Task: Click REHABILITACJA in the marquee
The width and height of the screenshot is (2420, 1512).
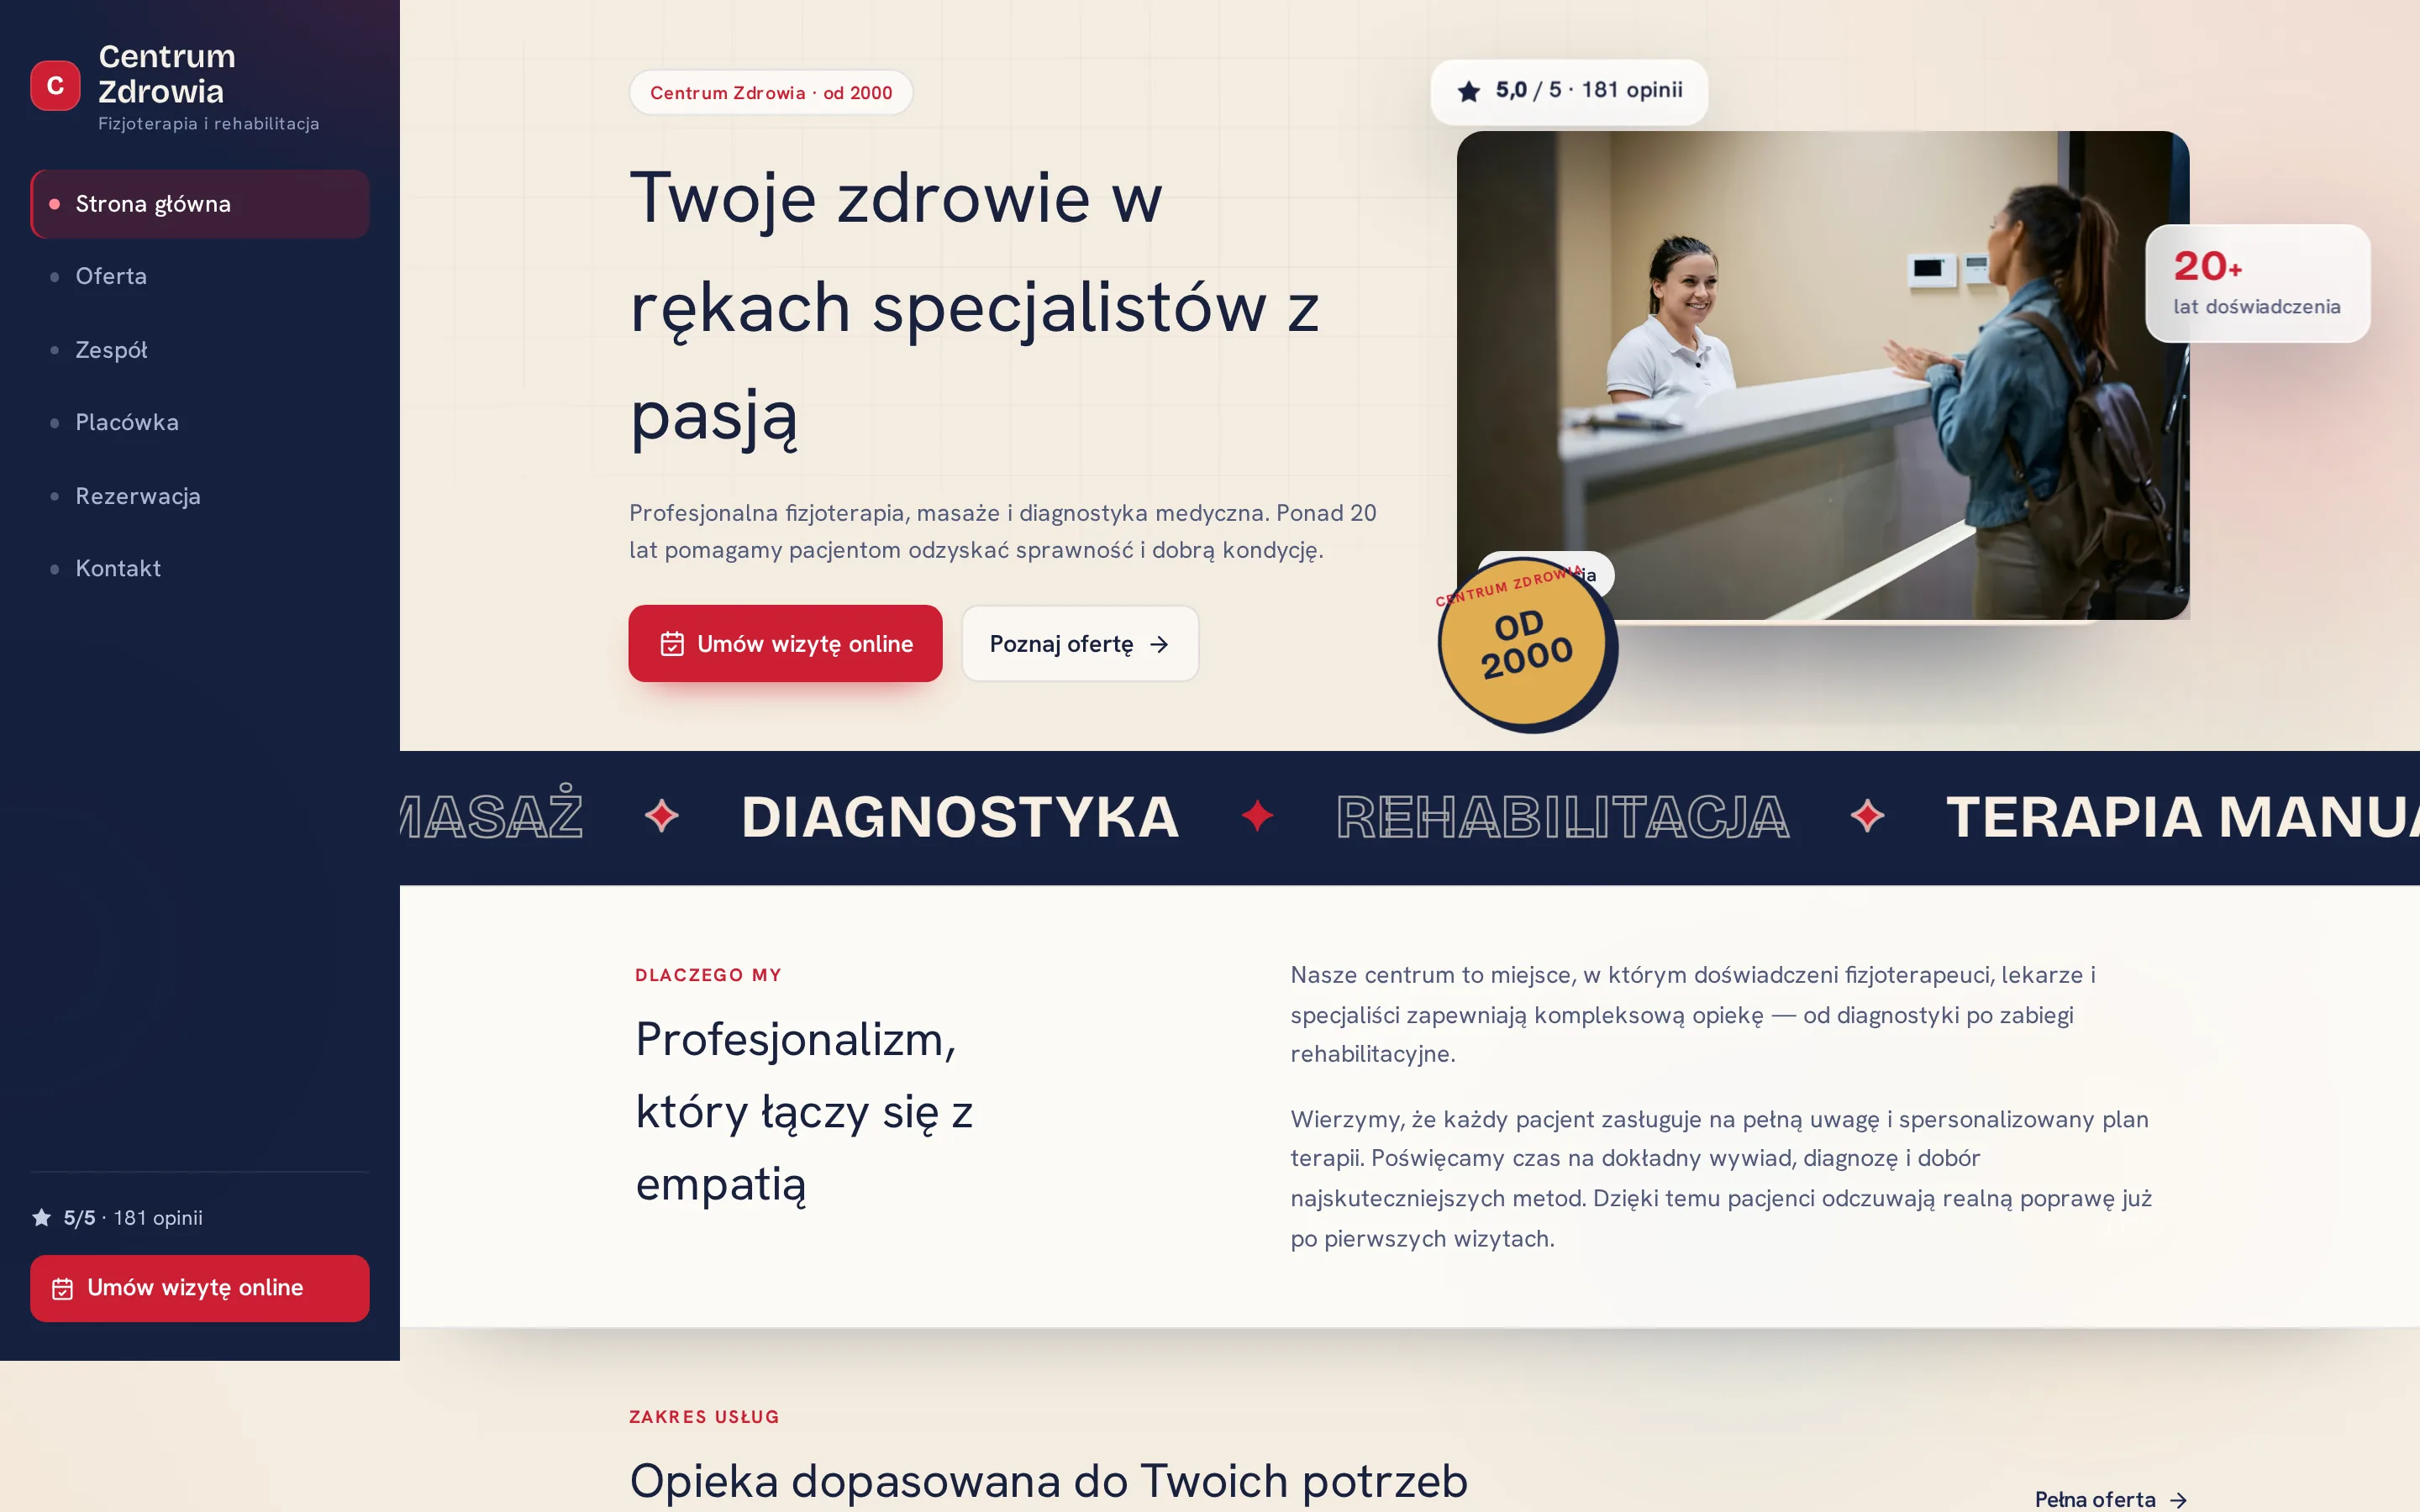Action: click(x=1562, y=817)
